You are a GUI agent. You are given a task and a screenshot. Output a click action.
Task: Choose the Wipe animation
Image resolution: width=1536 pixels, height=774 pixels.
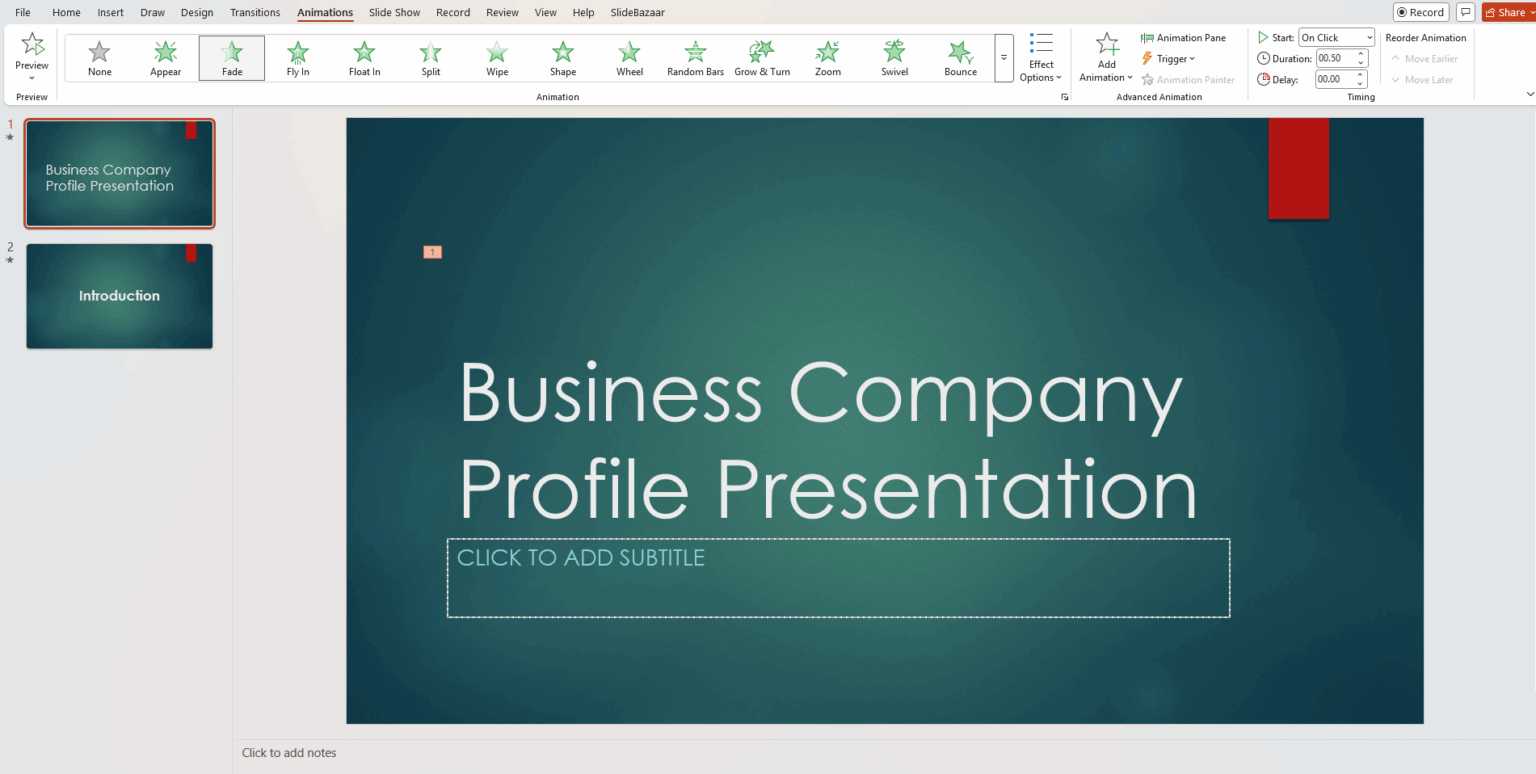tap(497, 59)
